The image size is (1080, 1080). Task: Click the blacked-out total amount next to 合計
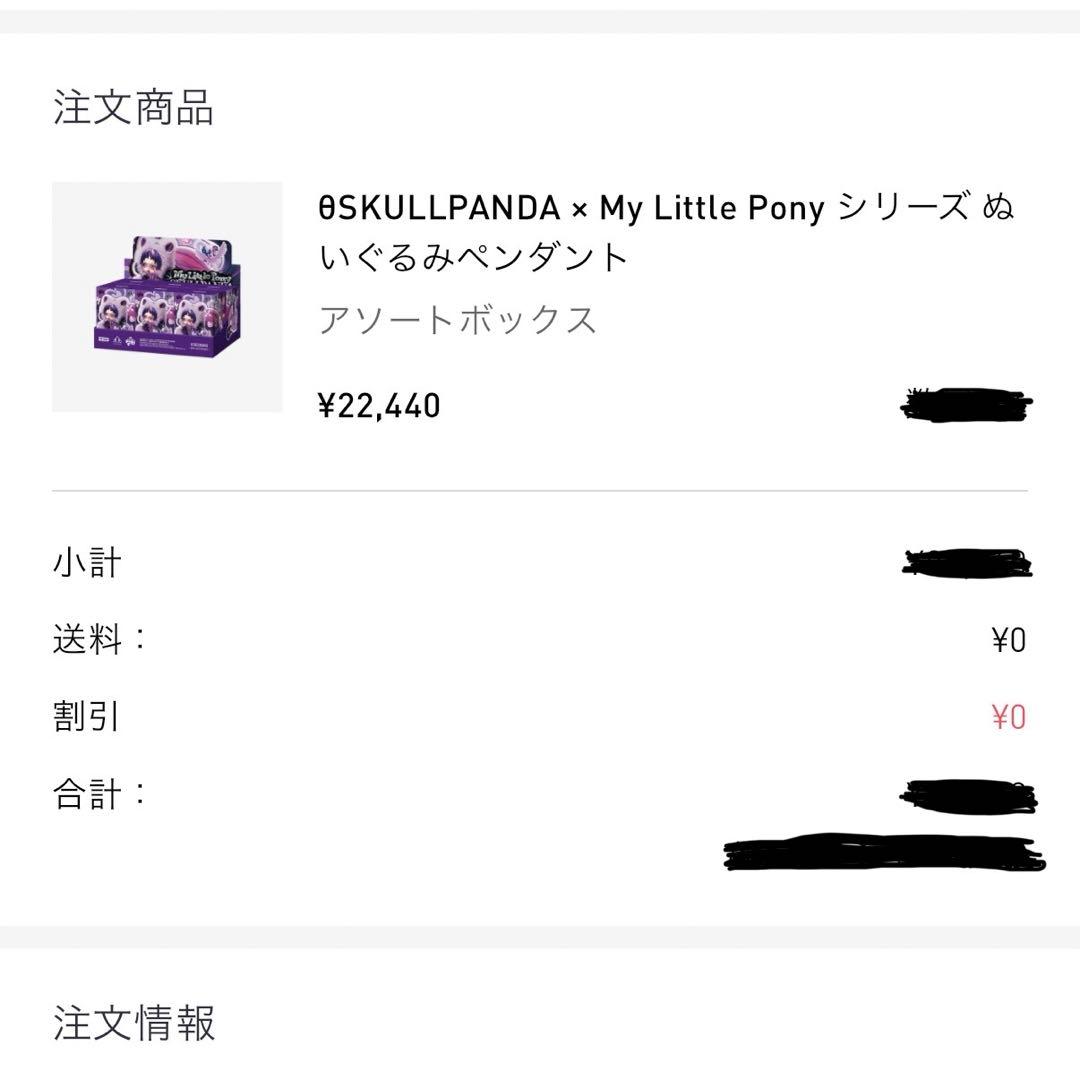pyautogui.click(x=968, y=796)
